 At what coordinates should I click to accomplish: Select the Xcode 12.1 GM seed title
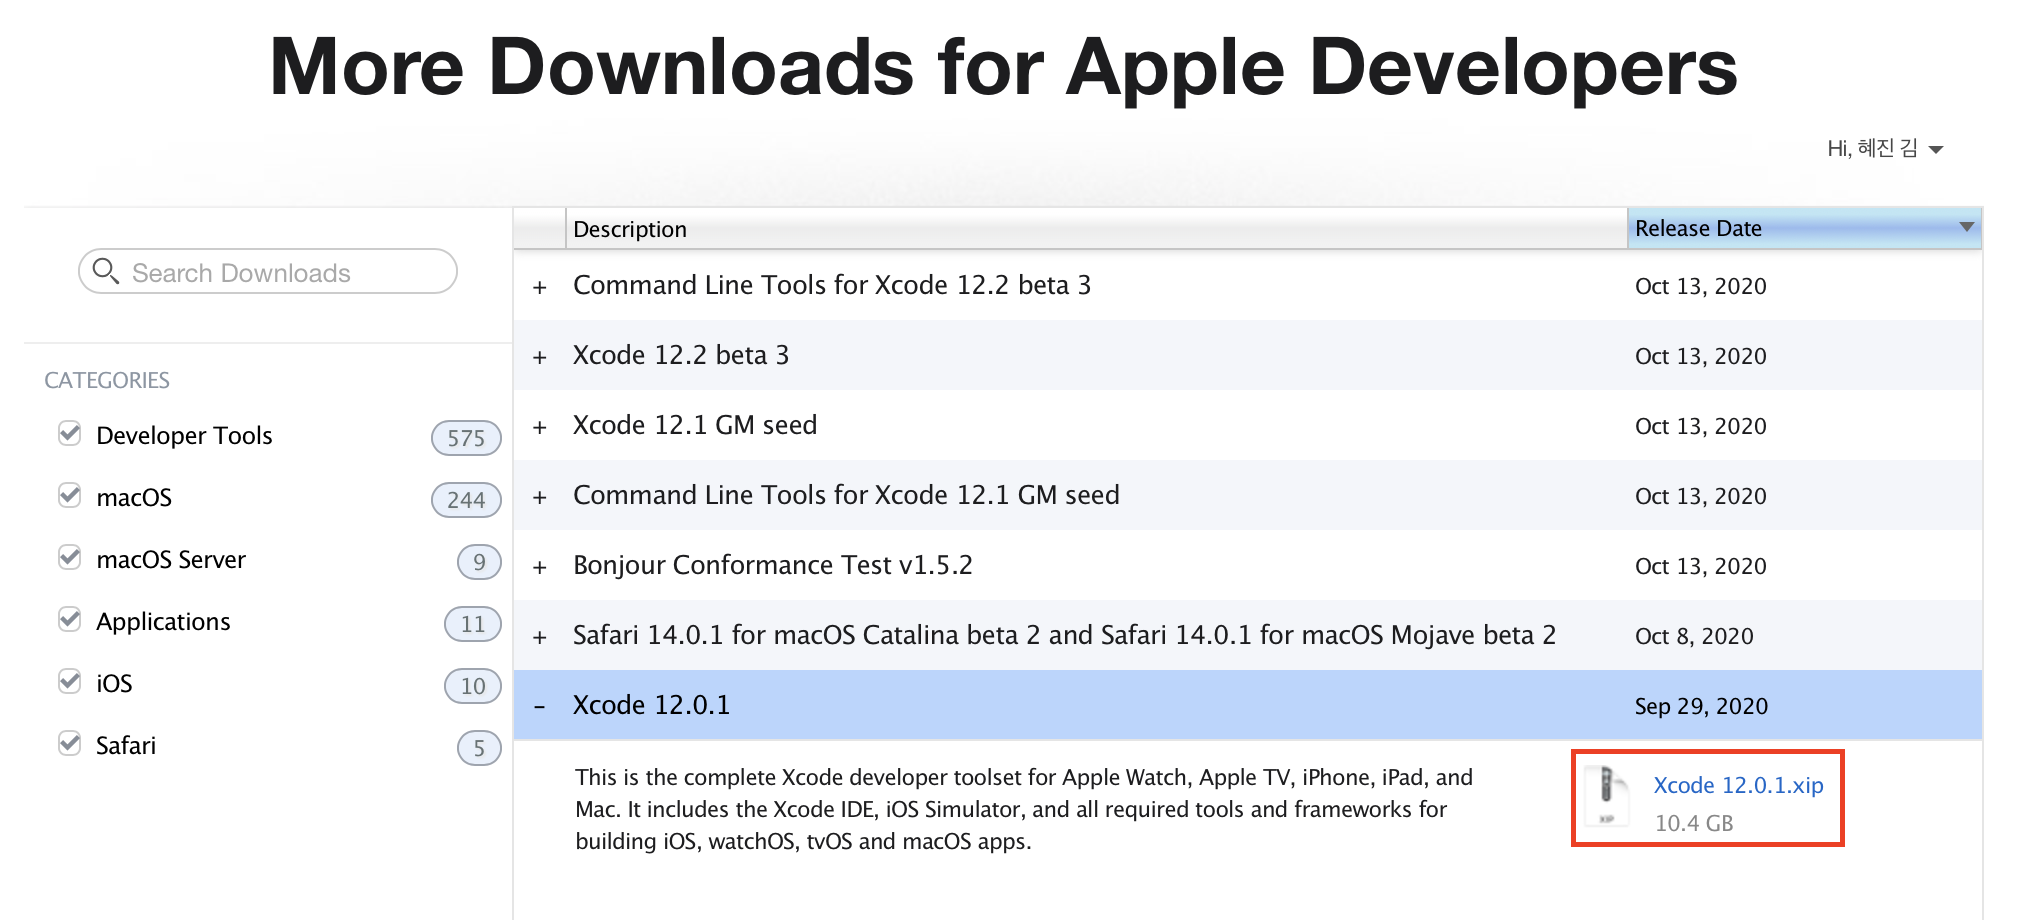(x=695, y=425)
